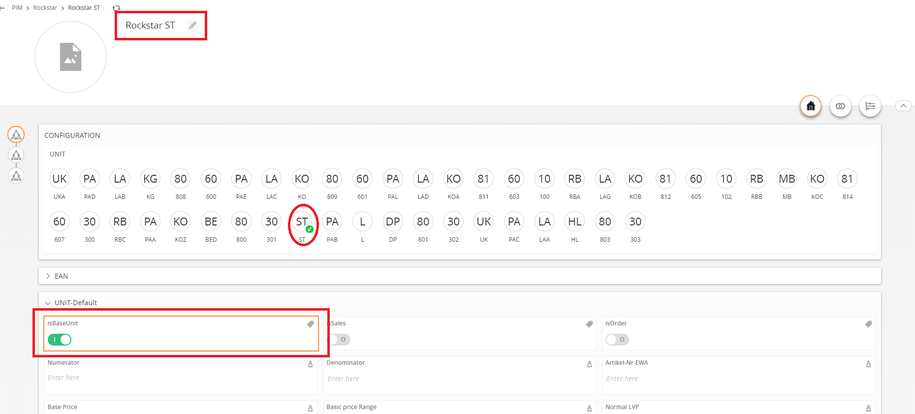Select the L unit
This screenshot has width=915, height=414.
tap(362, 222)
